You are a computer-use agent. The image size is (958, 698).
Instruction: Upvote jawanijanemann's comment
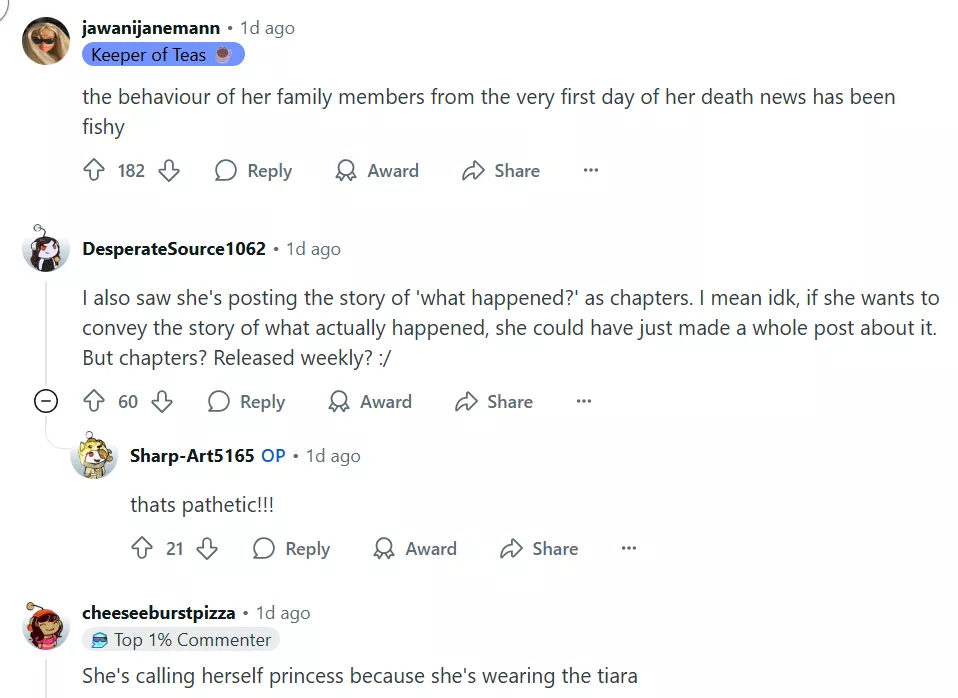pyautogui.click(x=94, y=171)
